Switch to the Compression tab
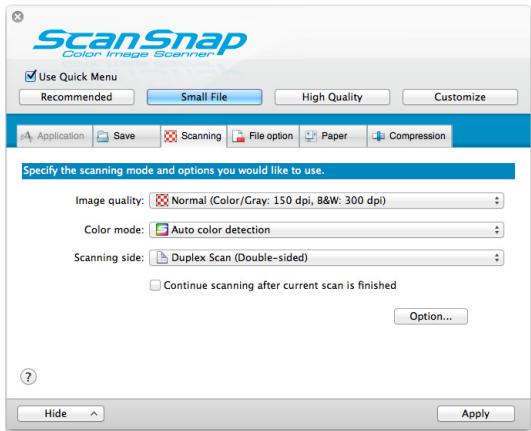 [x=409, y=136]
